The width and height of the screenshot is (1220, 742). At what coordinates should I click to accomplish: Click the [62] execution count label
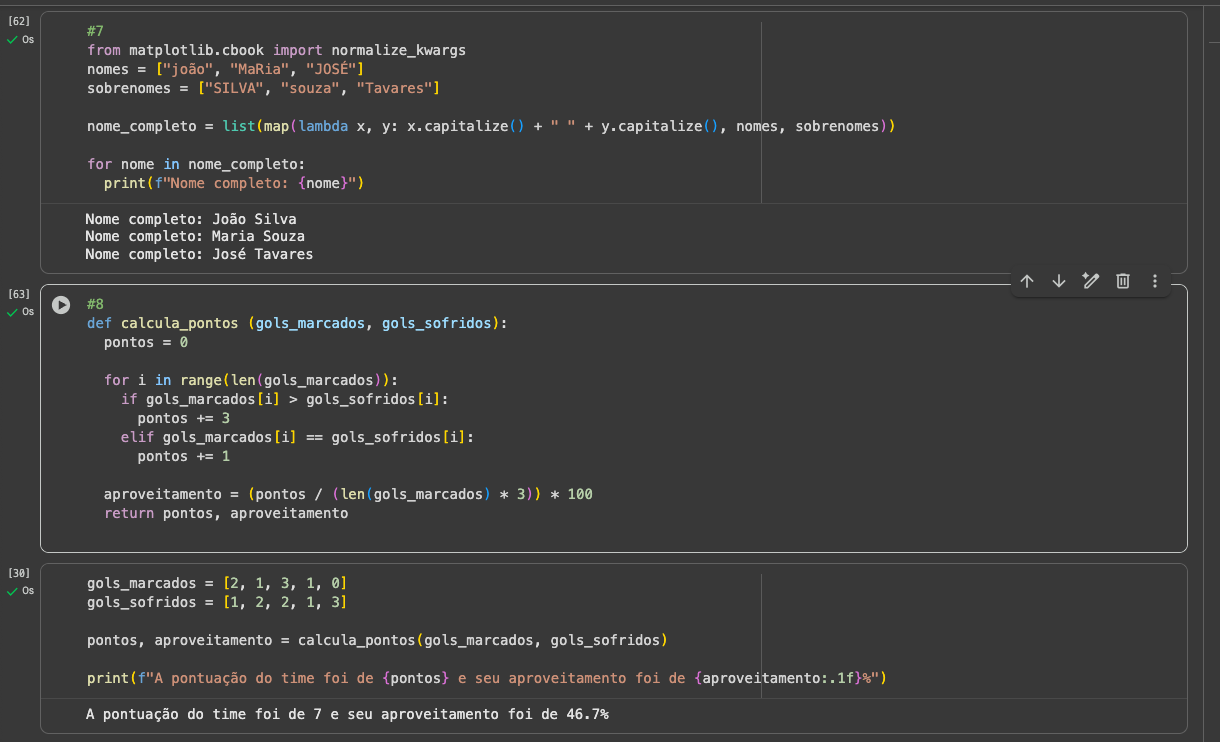coord(19,21)
